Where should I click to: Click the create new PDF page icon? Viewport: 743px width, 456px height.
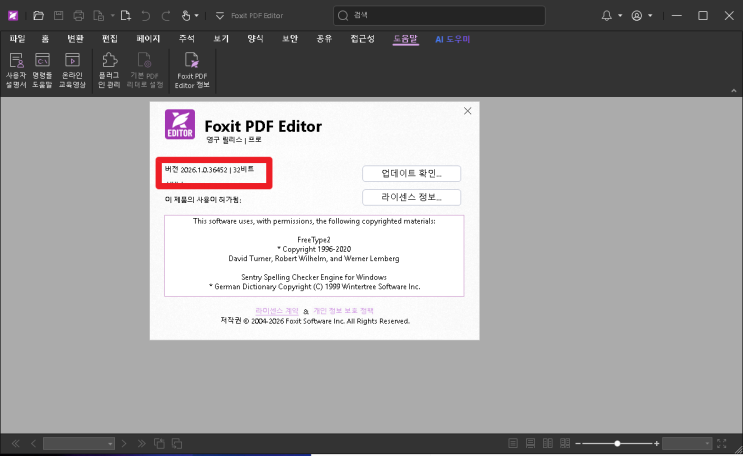click(126, 16)
